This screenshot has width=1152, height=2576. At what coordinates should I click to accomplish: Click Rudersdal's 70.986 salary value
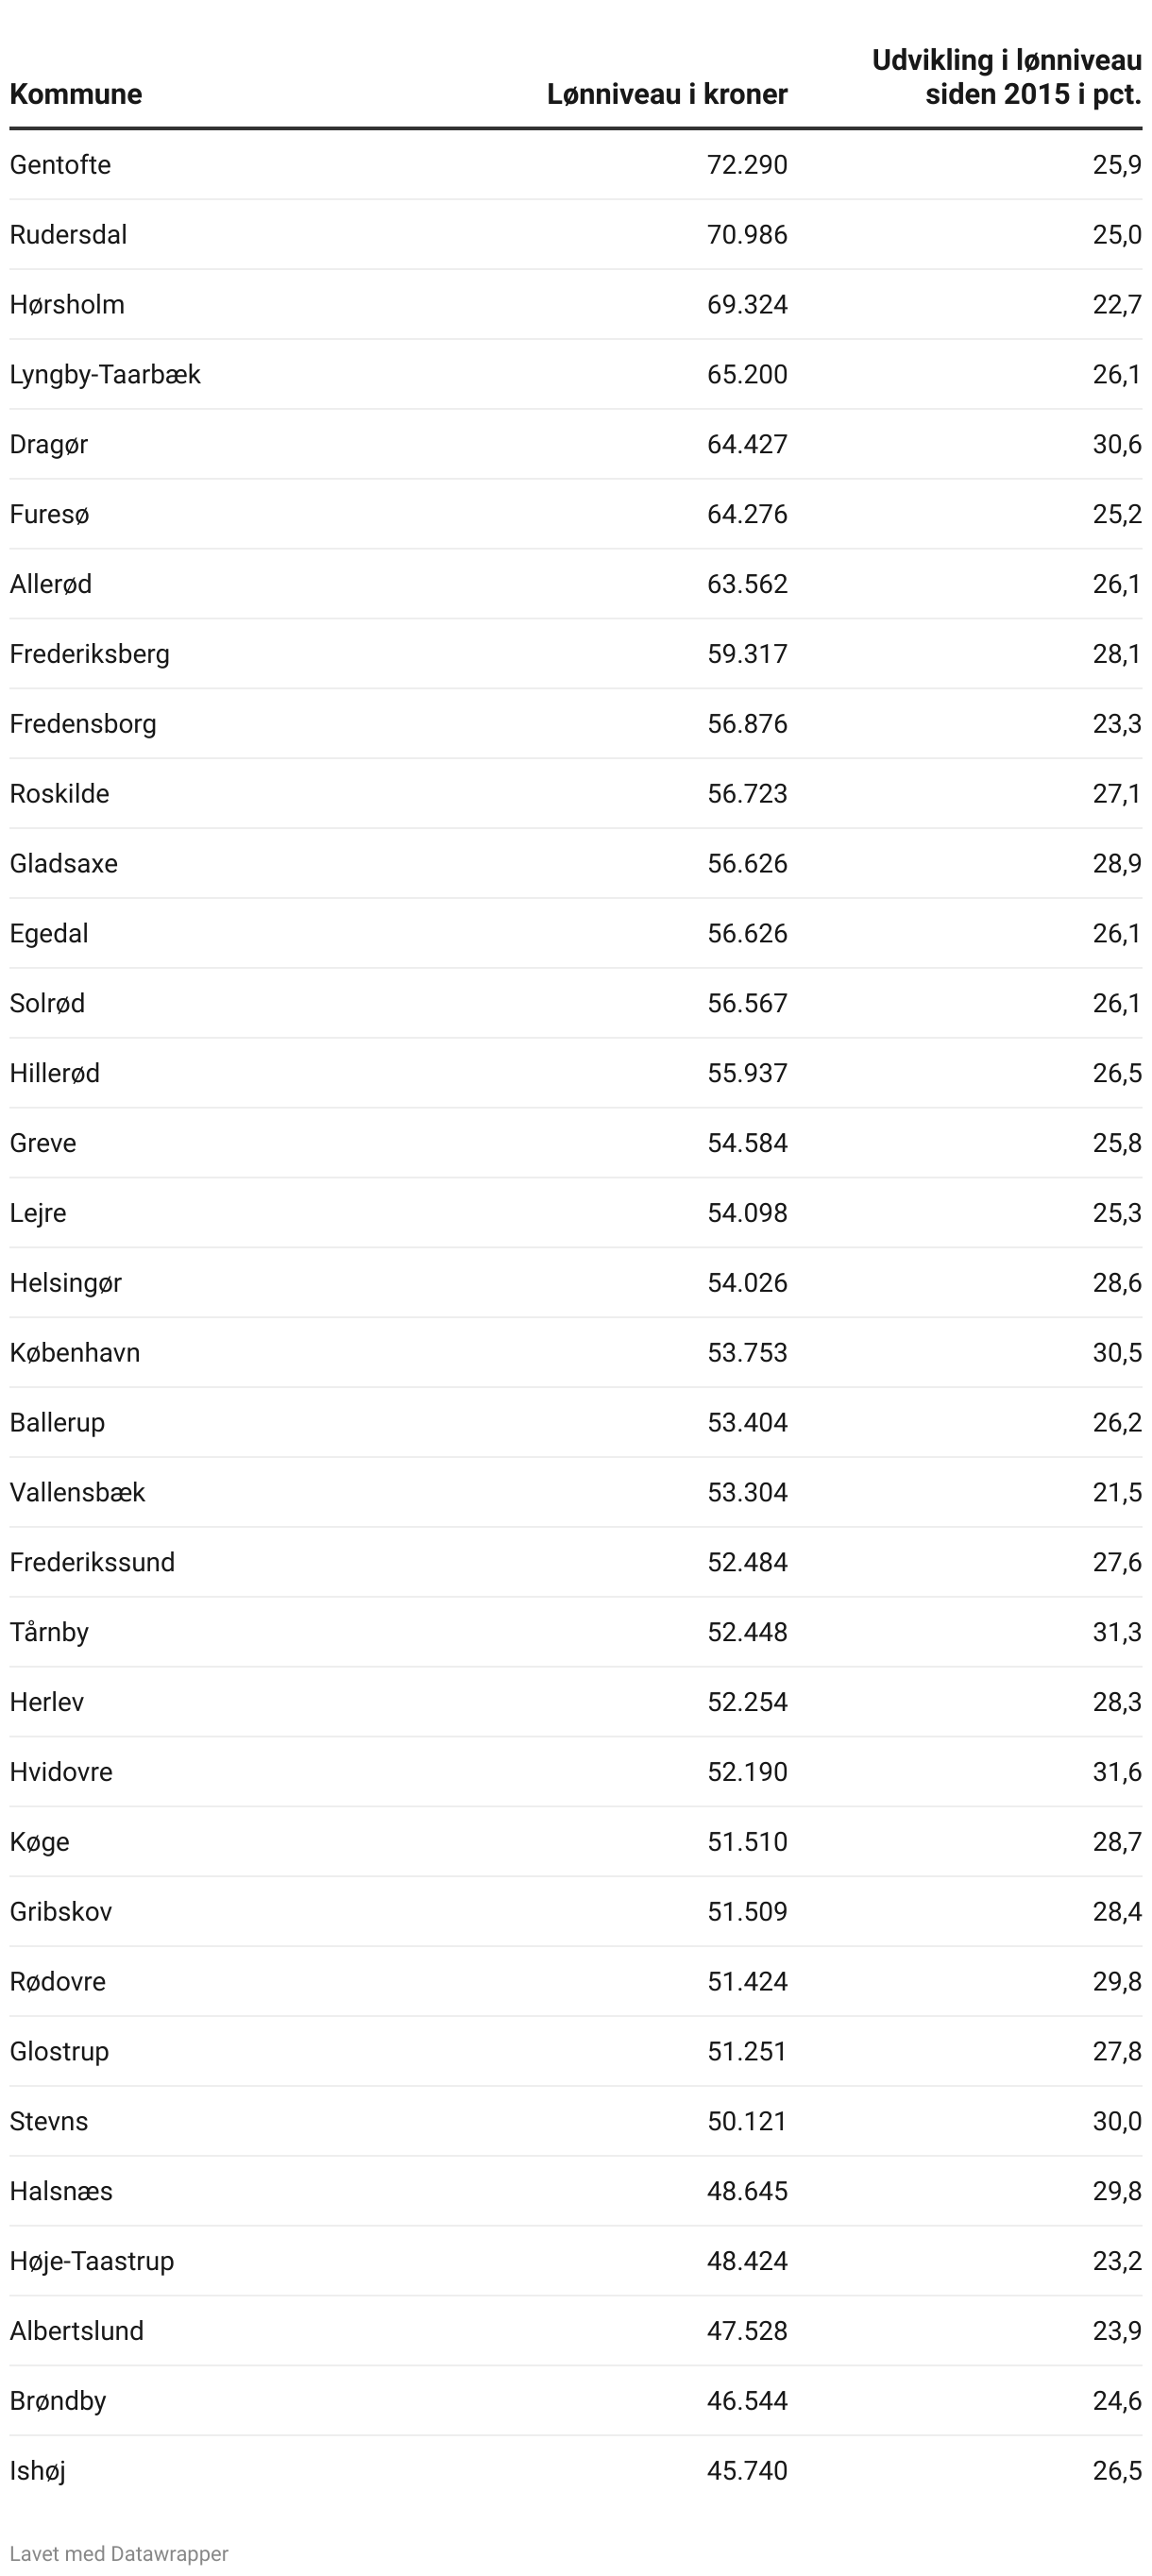pos(747,234)
